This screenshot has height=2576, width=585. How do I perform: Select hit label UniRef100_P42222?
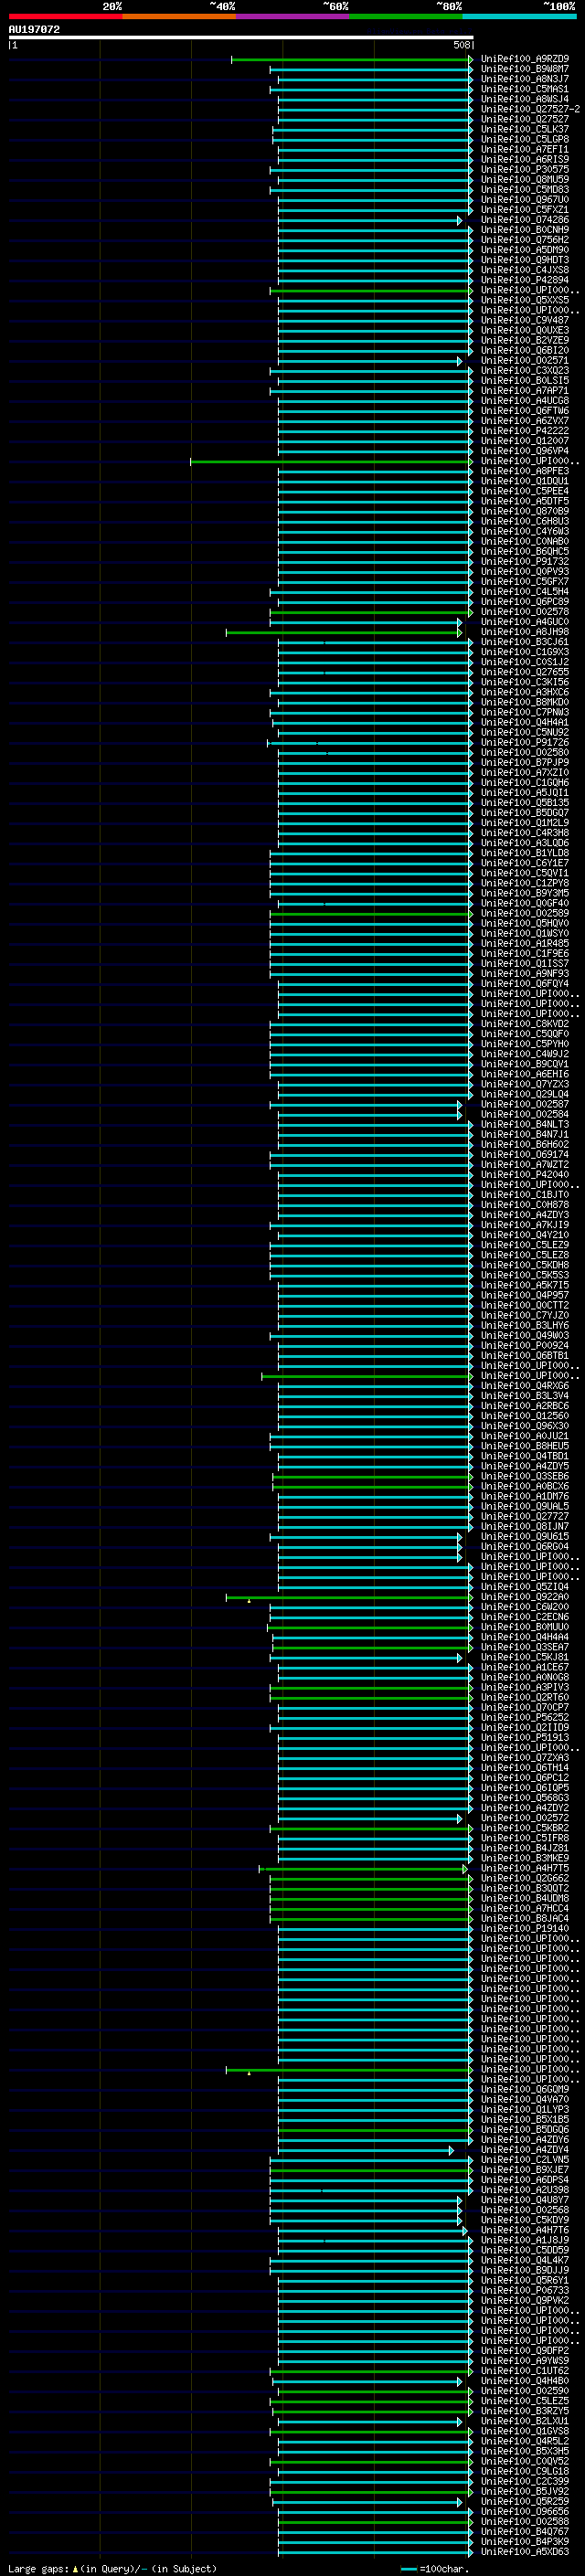[x=524, y=431]
